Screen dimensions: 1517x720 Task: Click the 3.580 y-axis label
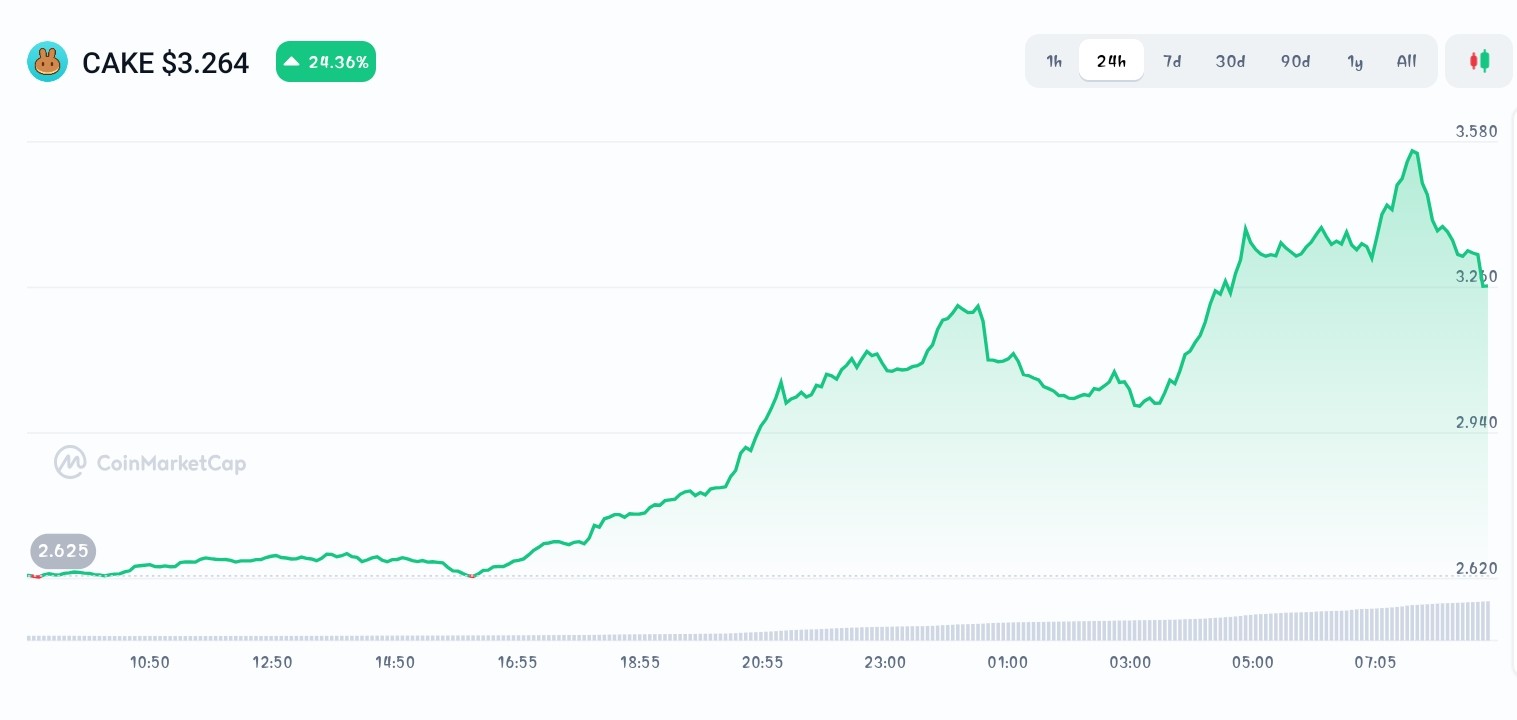click(x=1476, y=131)
